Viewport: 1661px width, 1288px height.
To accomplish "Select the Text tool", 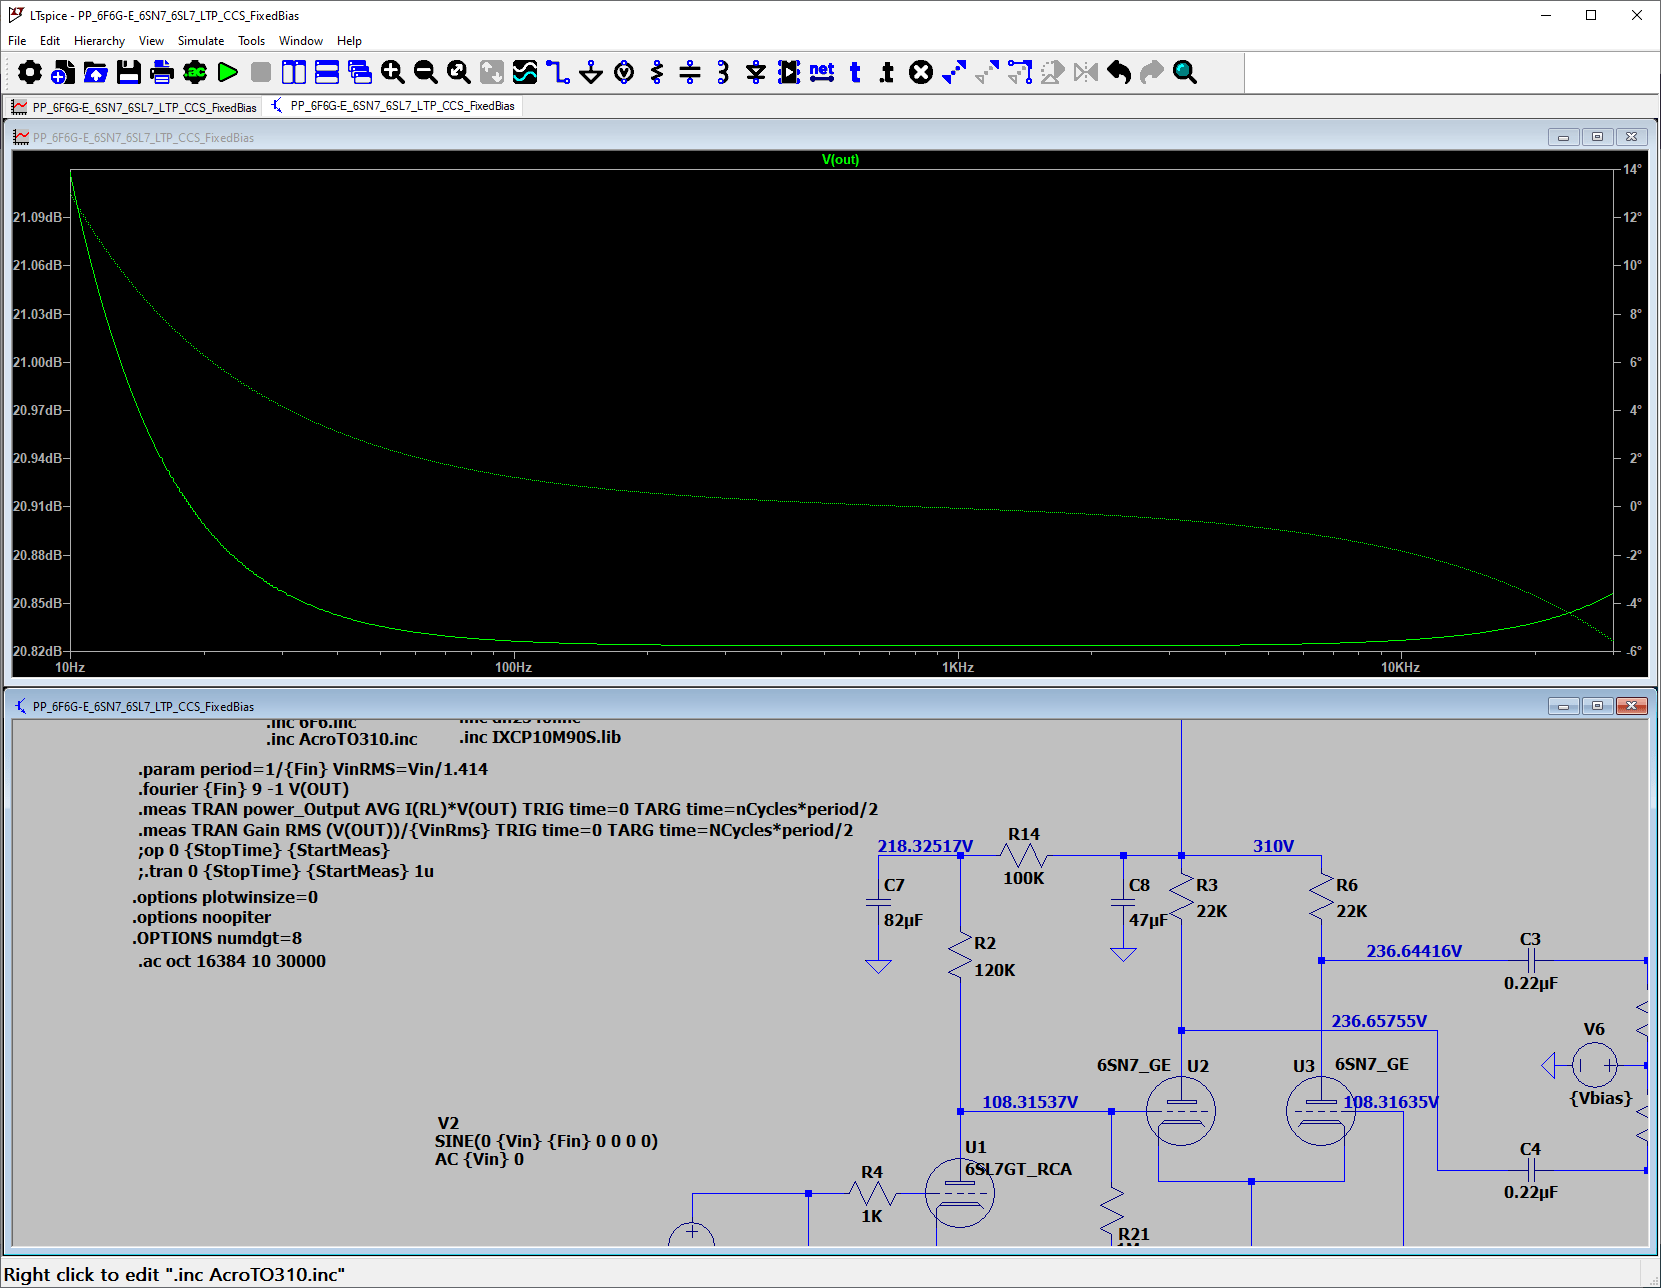I will (x=855, y=72).
